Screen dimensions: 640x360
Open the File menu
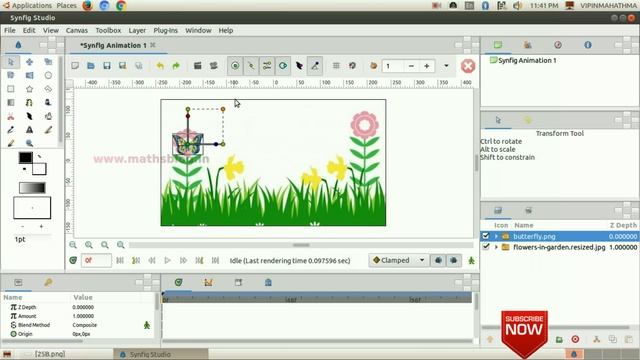tap(10, 30)
